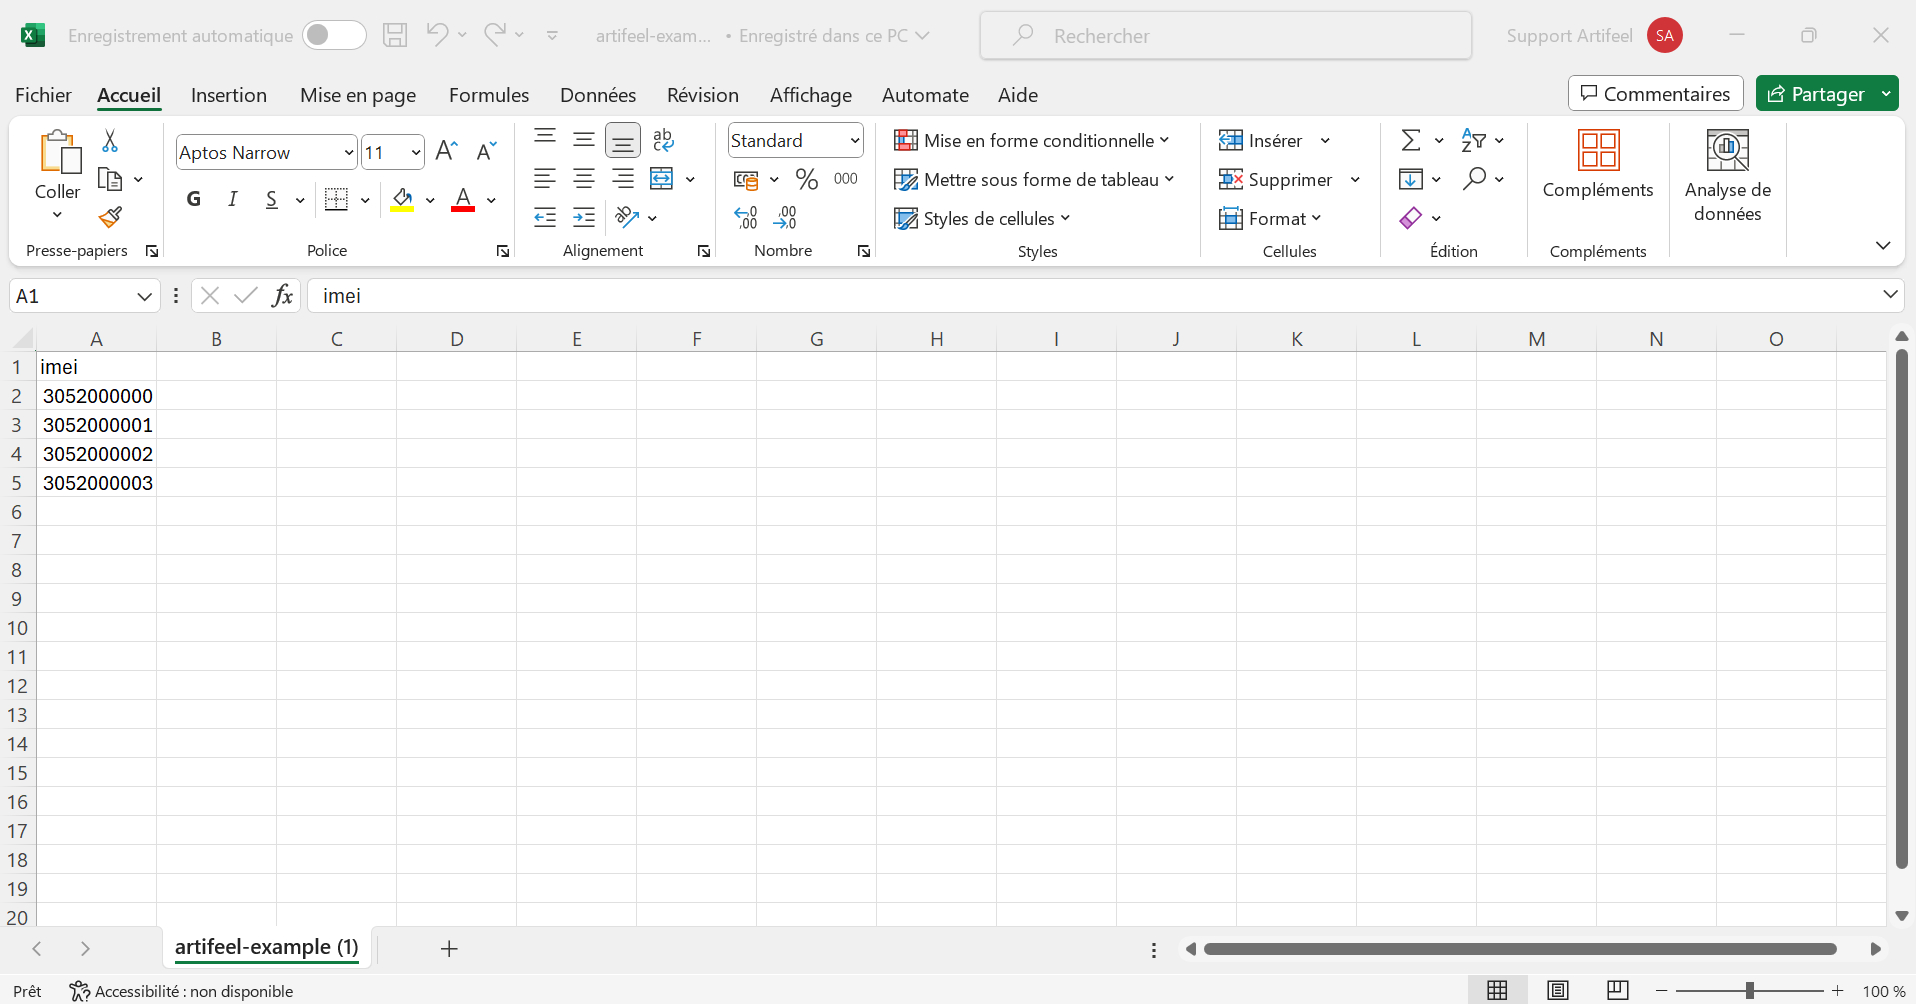Viewport: 1916px width, 1004px height.
Task: Click the Partager button
Action: point(1816,94)
